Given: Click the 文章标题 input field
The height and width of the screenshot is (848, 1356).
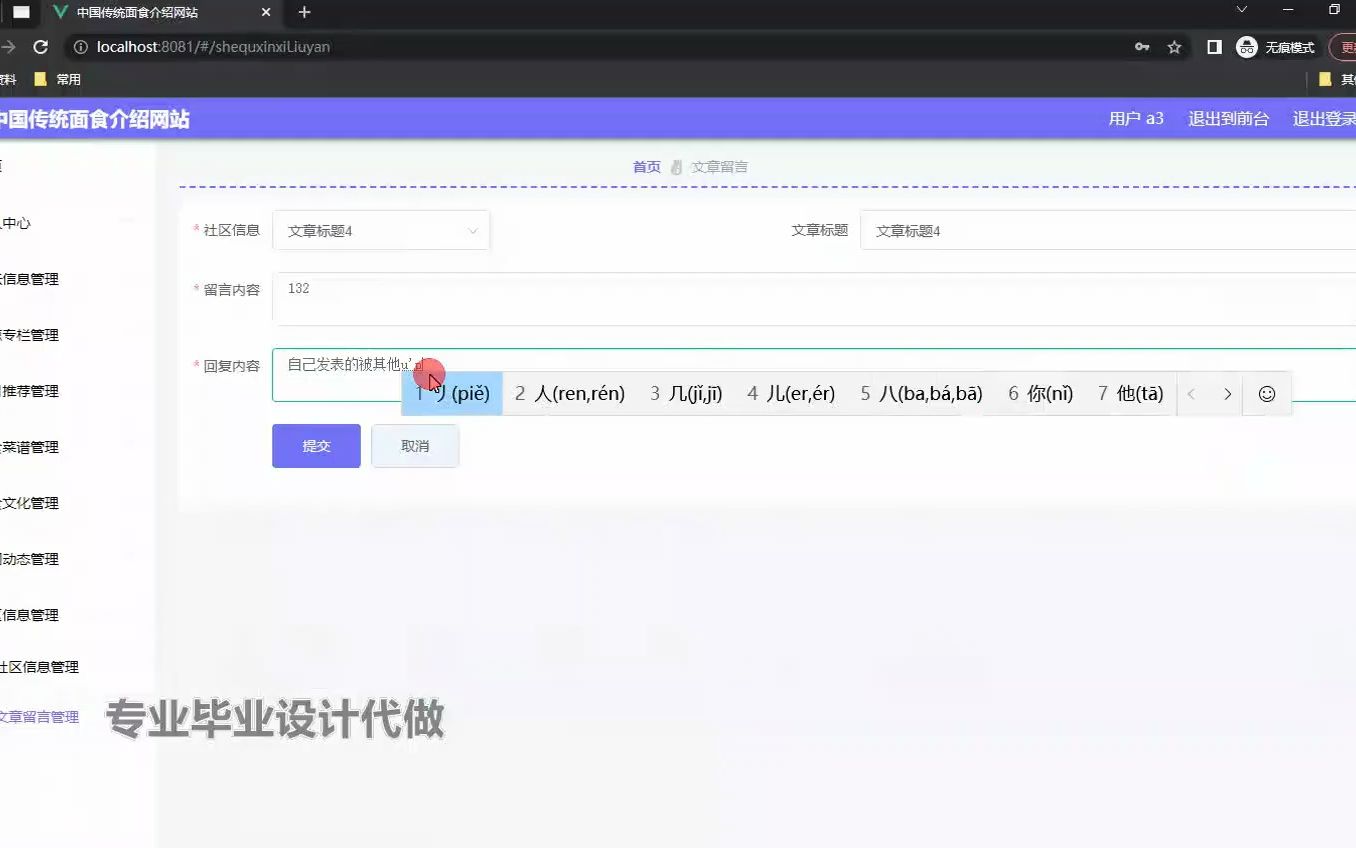Looking at the screenshot, I should tap(1108, 230).
